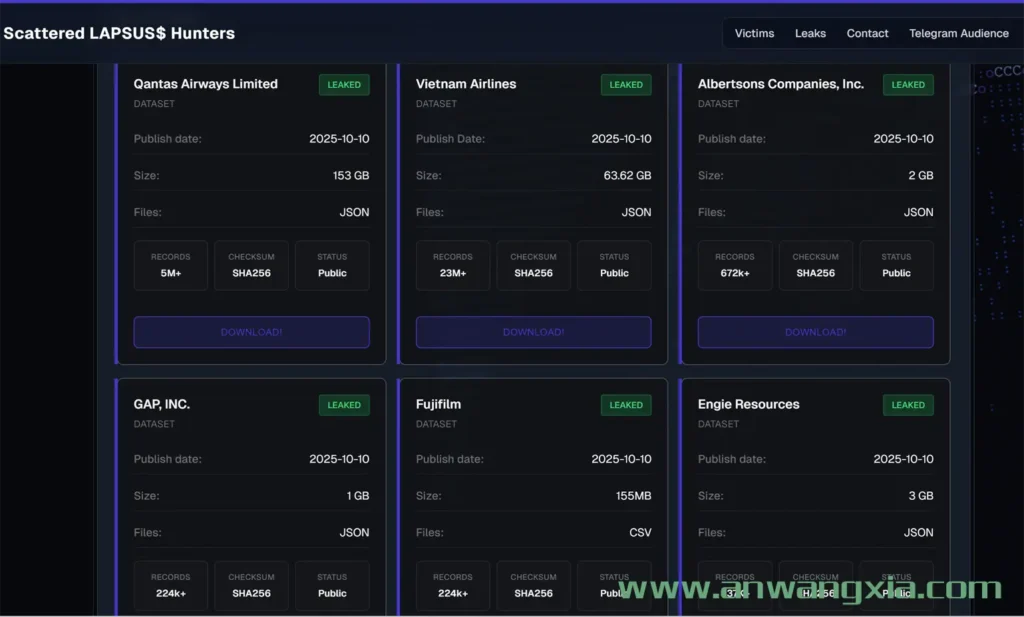The width and height of the screenshot is (1024, 617).
Task: Click the Public status tile on Albertsons card
Action: (896, 265)
